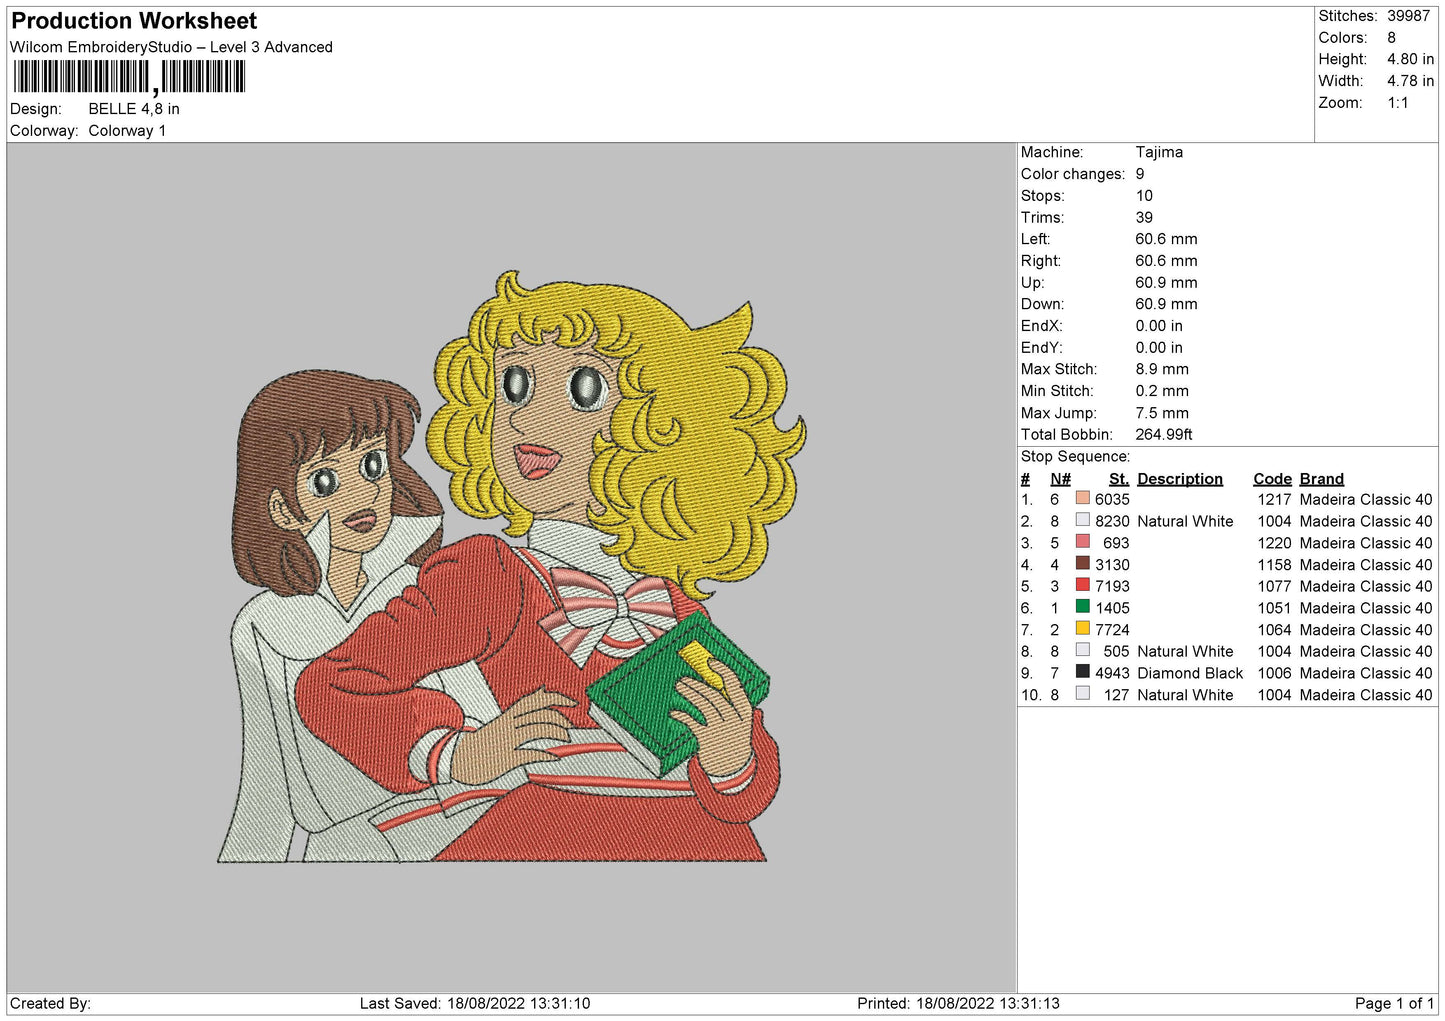Click the white swatch for stitch count 127
The image size is (1445, 1021).
[1082, 694]
